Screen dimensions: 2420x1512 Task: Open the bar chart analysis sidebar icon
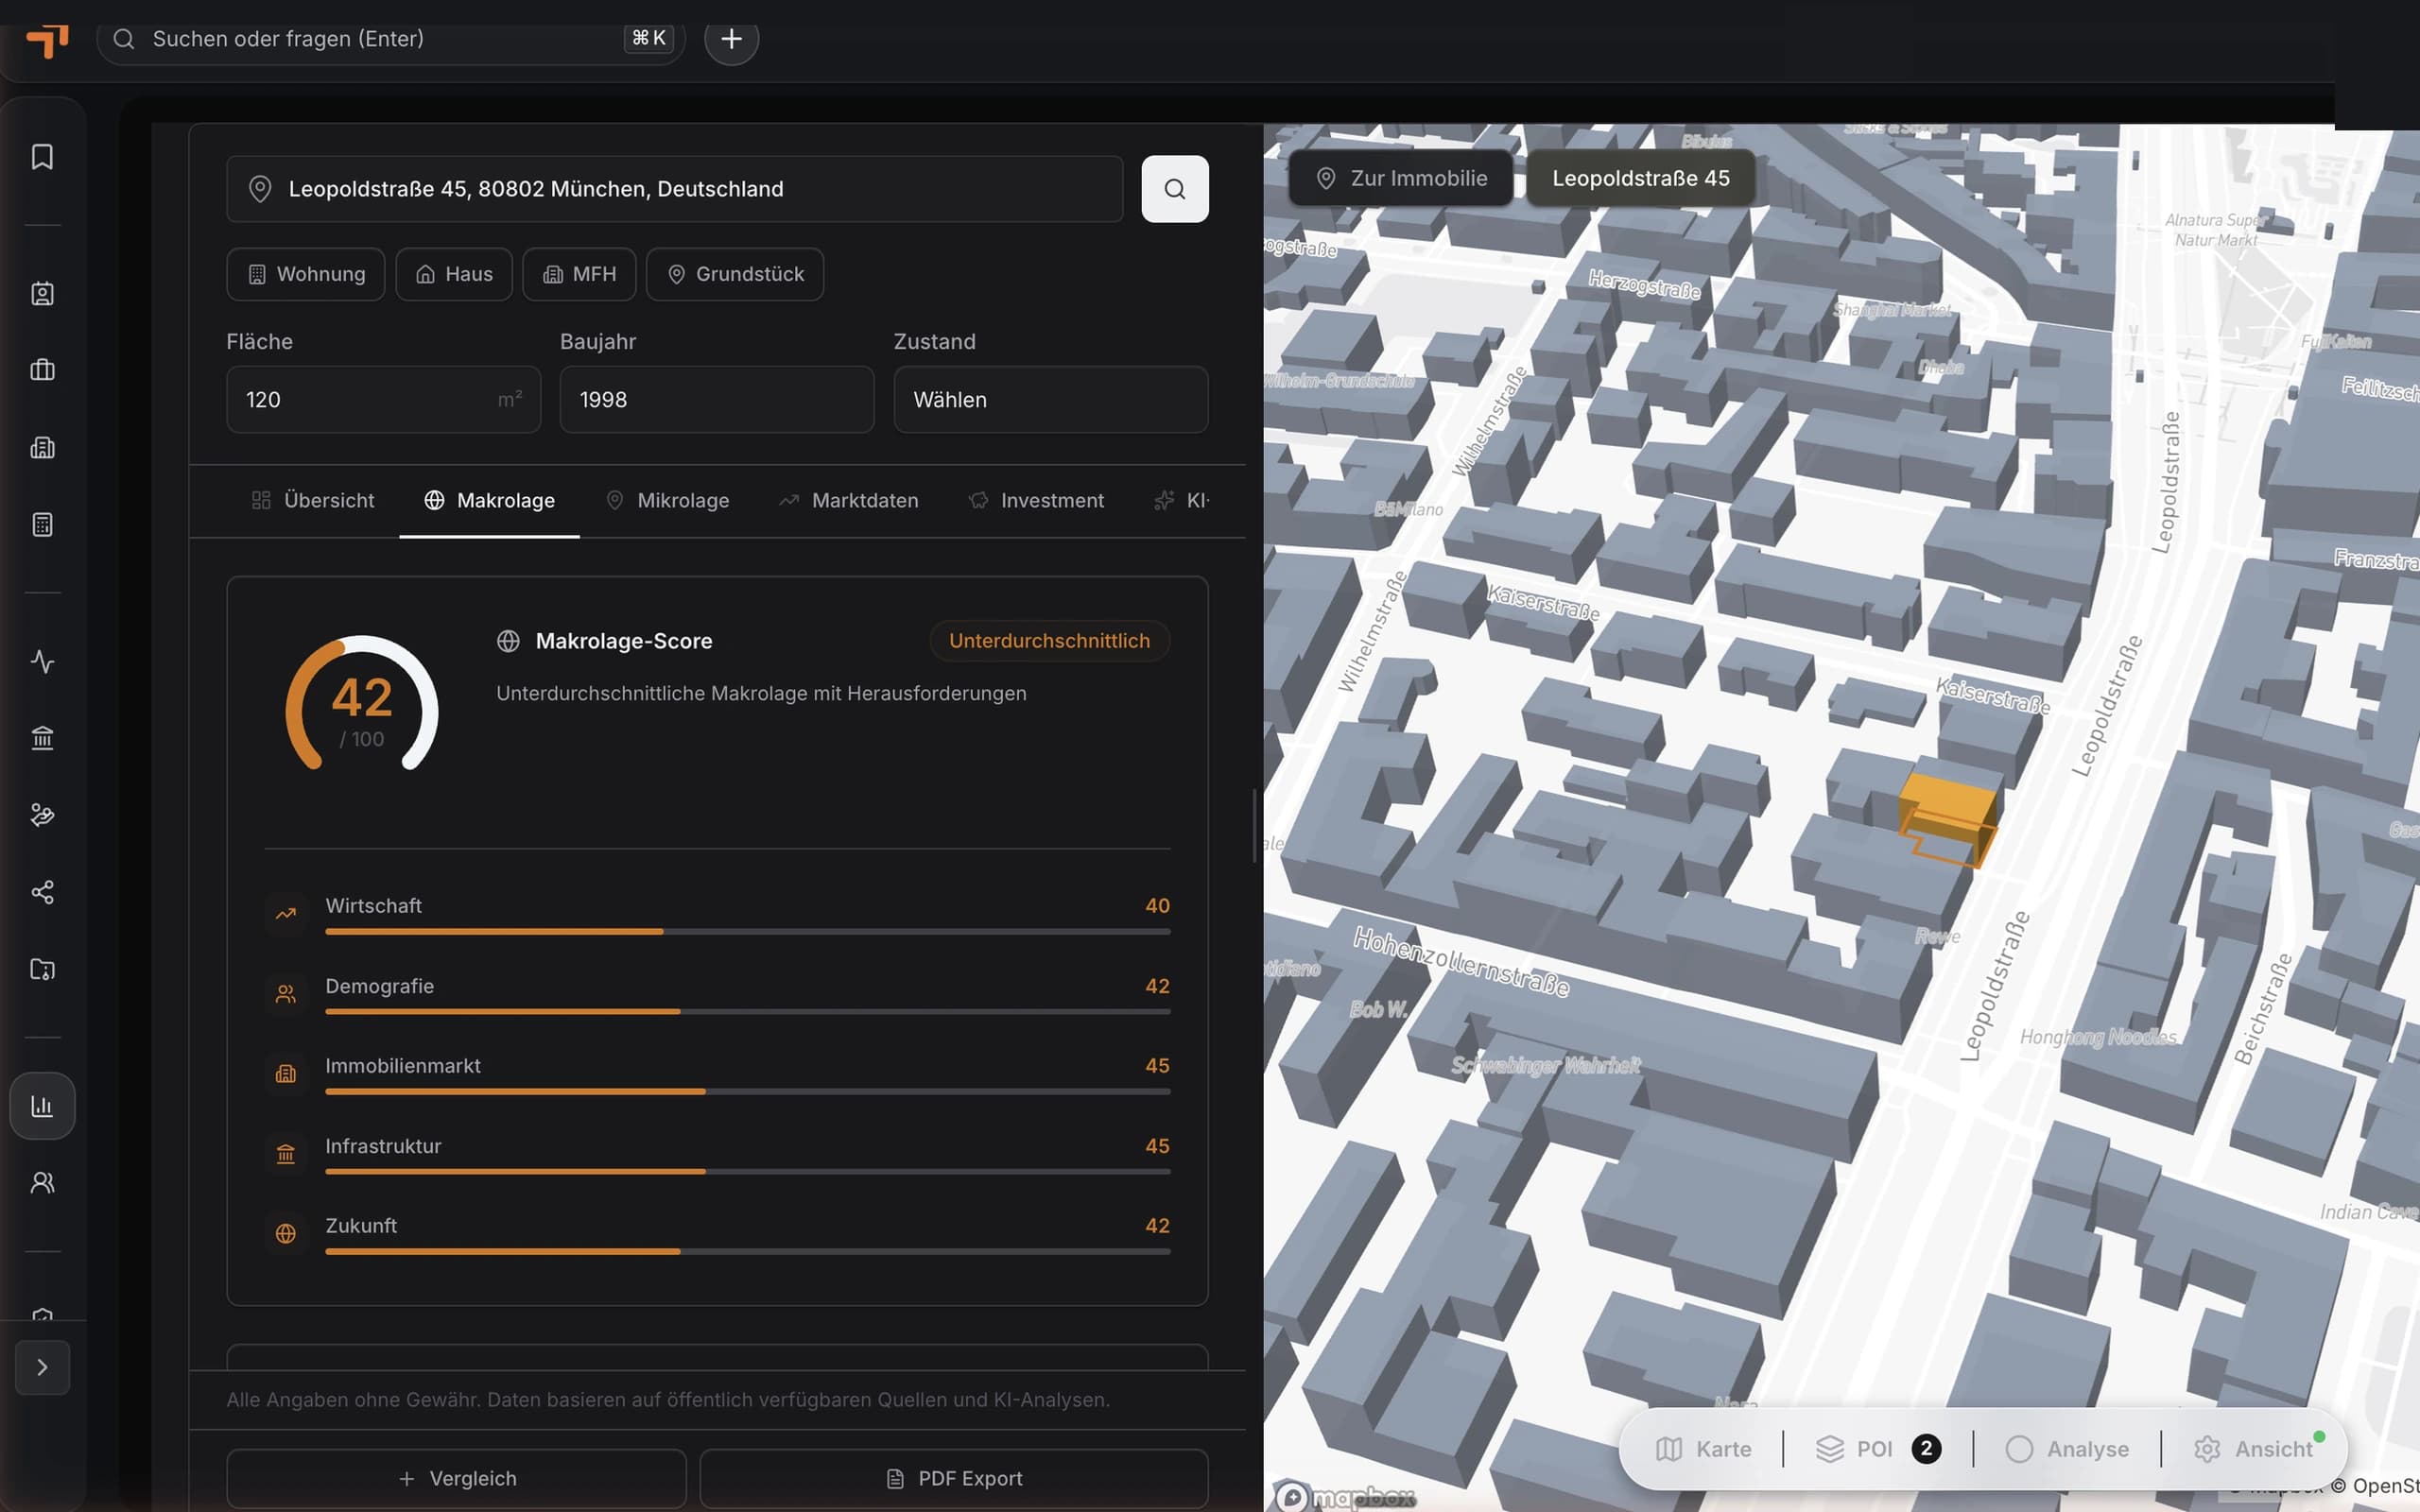point(42,1106)
